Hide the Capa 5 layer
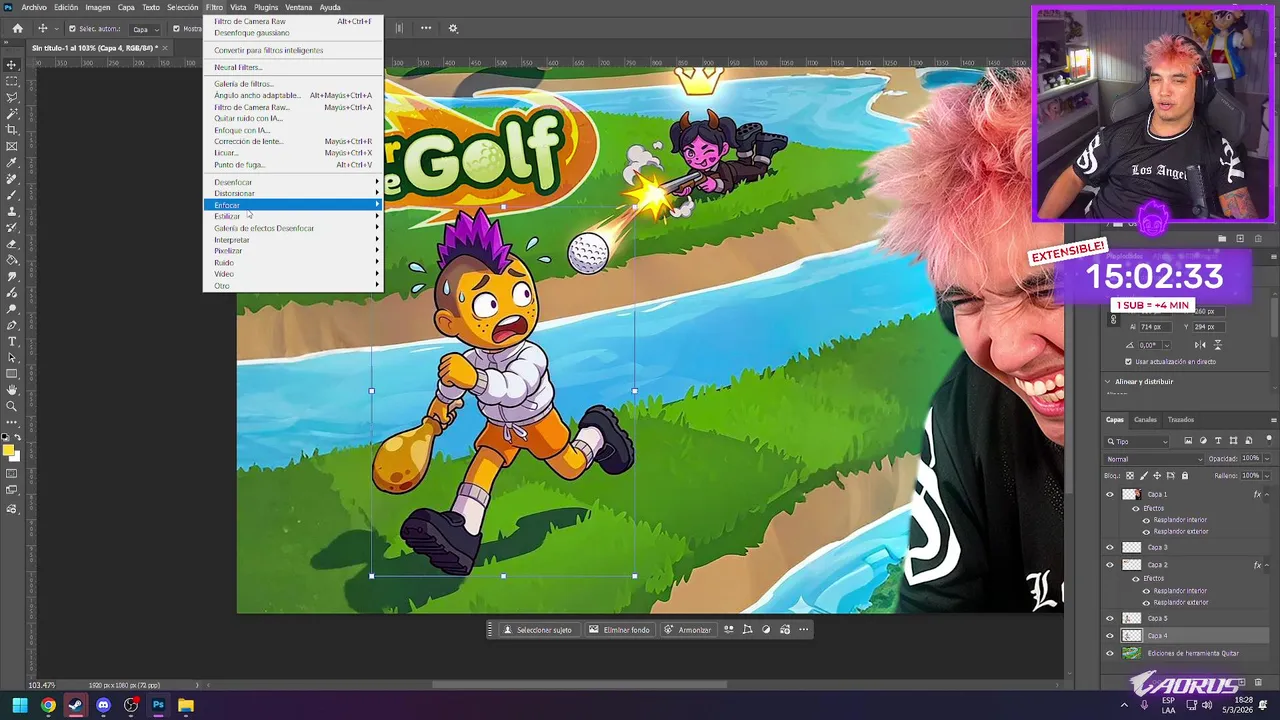This screenshot has height=720, width=1280. coord(1109,618)
